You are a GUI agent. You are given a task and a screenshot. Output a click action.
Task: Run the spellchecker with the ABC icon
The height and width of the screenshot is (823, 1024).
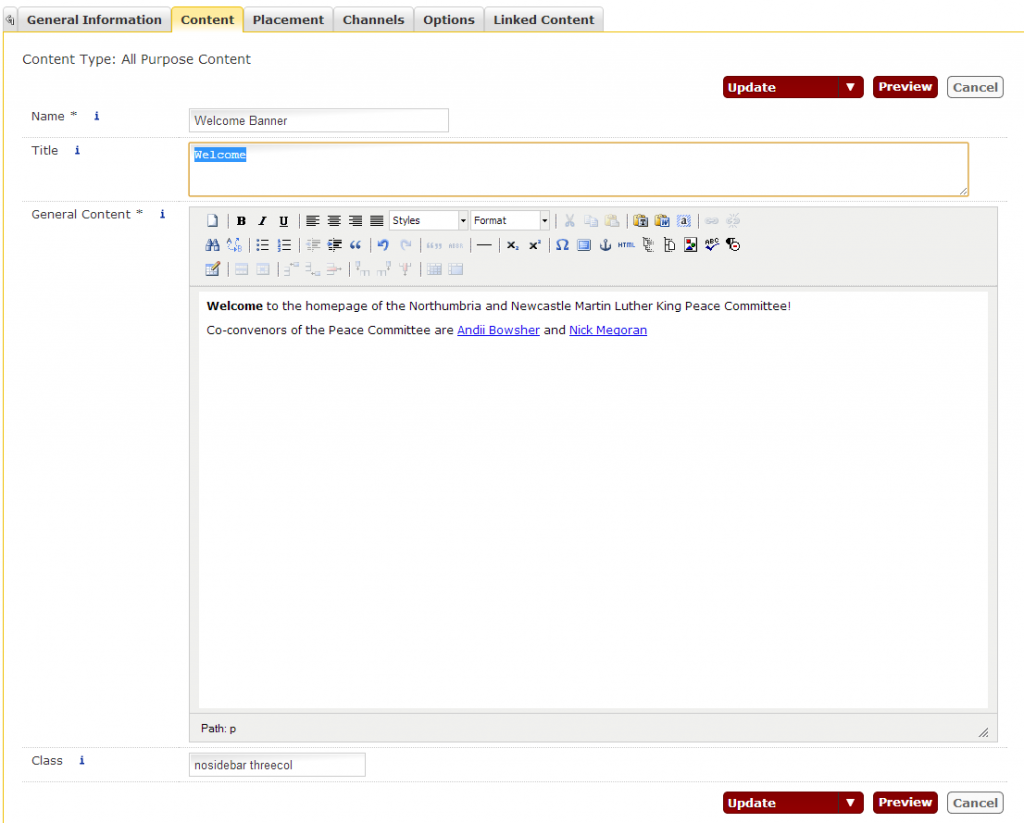tap(711, 245)
